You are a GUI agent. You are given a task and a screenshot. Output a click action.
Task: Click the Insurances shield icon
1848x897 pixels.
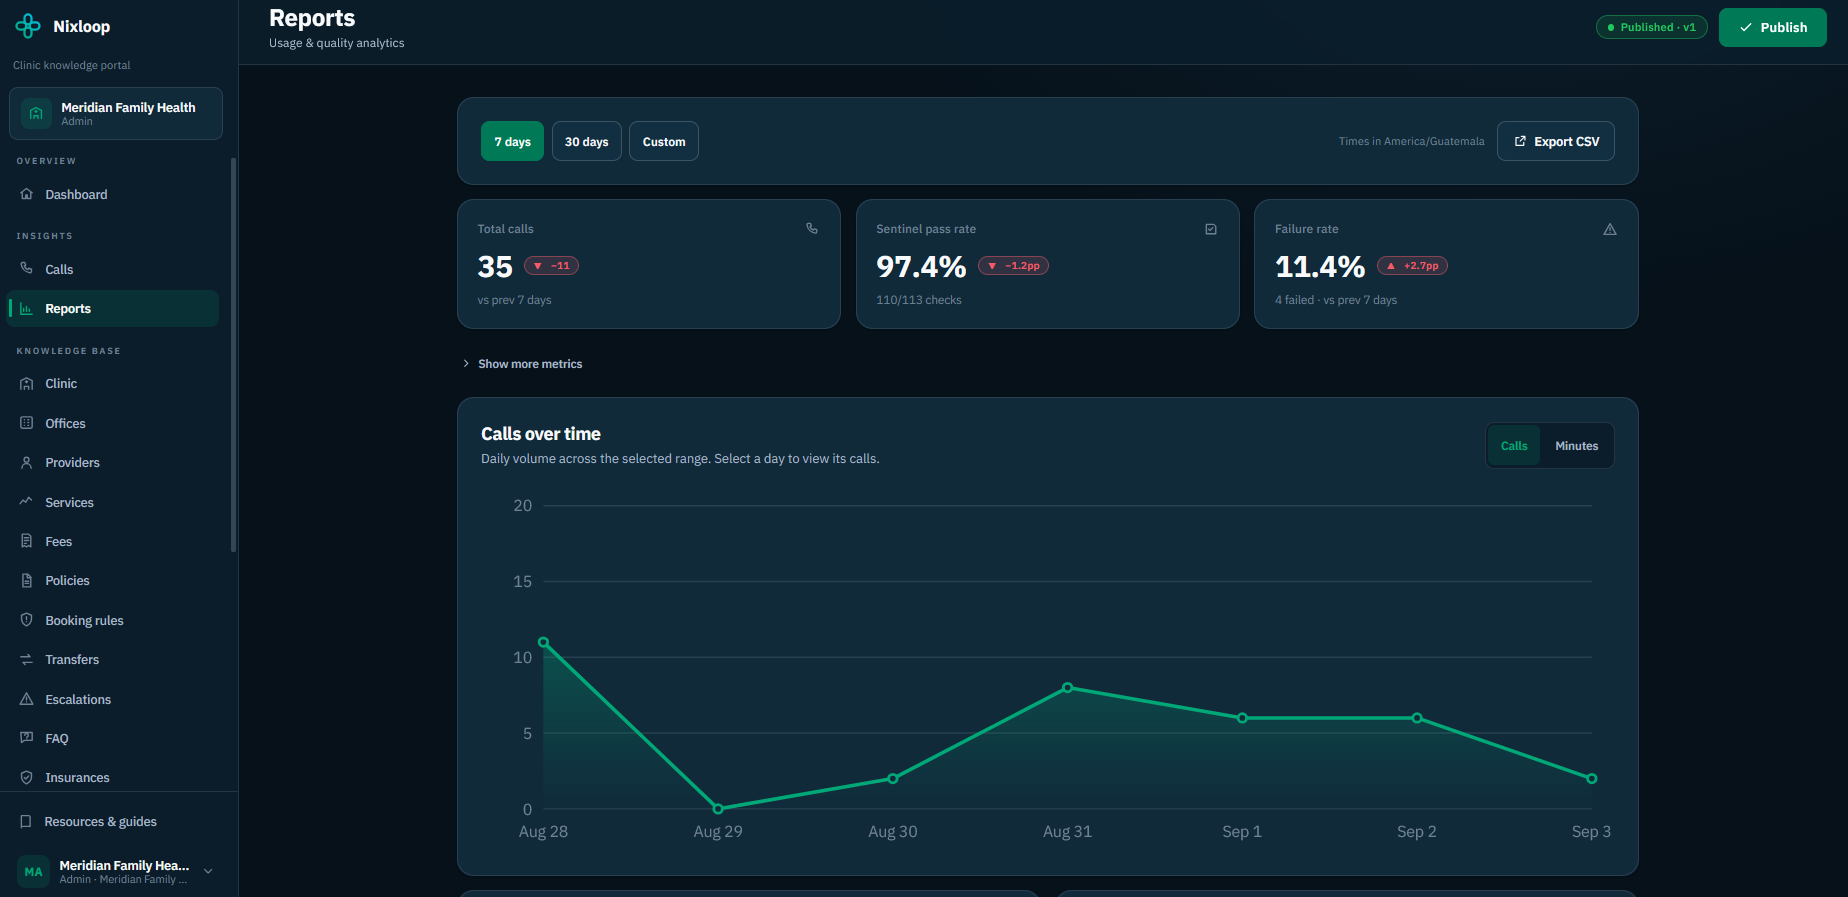pos(27,777)
